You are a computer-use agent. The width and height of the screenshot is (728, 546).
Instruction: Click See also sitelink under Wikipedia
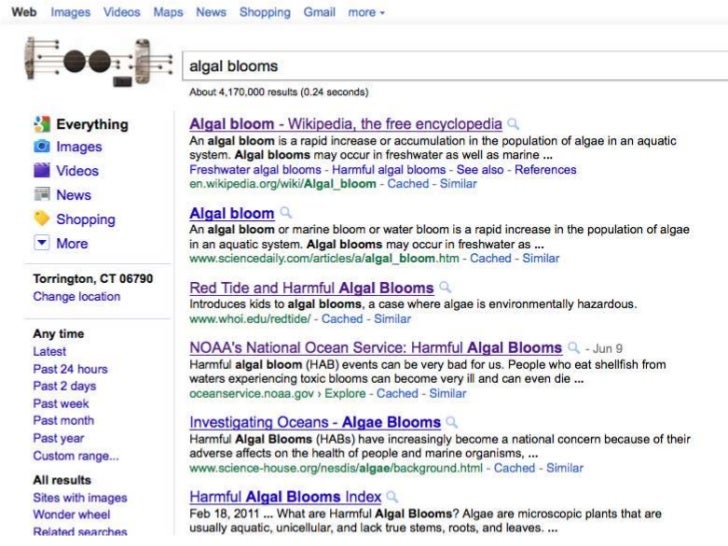480,169
